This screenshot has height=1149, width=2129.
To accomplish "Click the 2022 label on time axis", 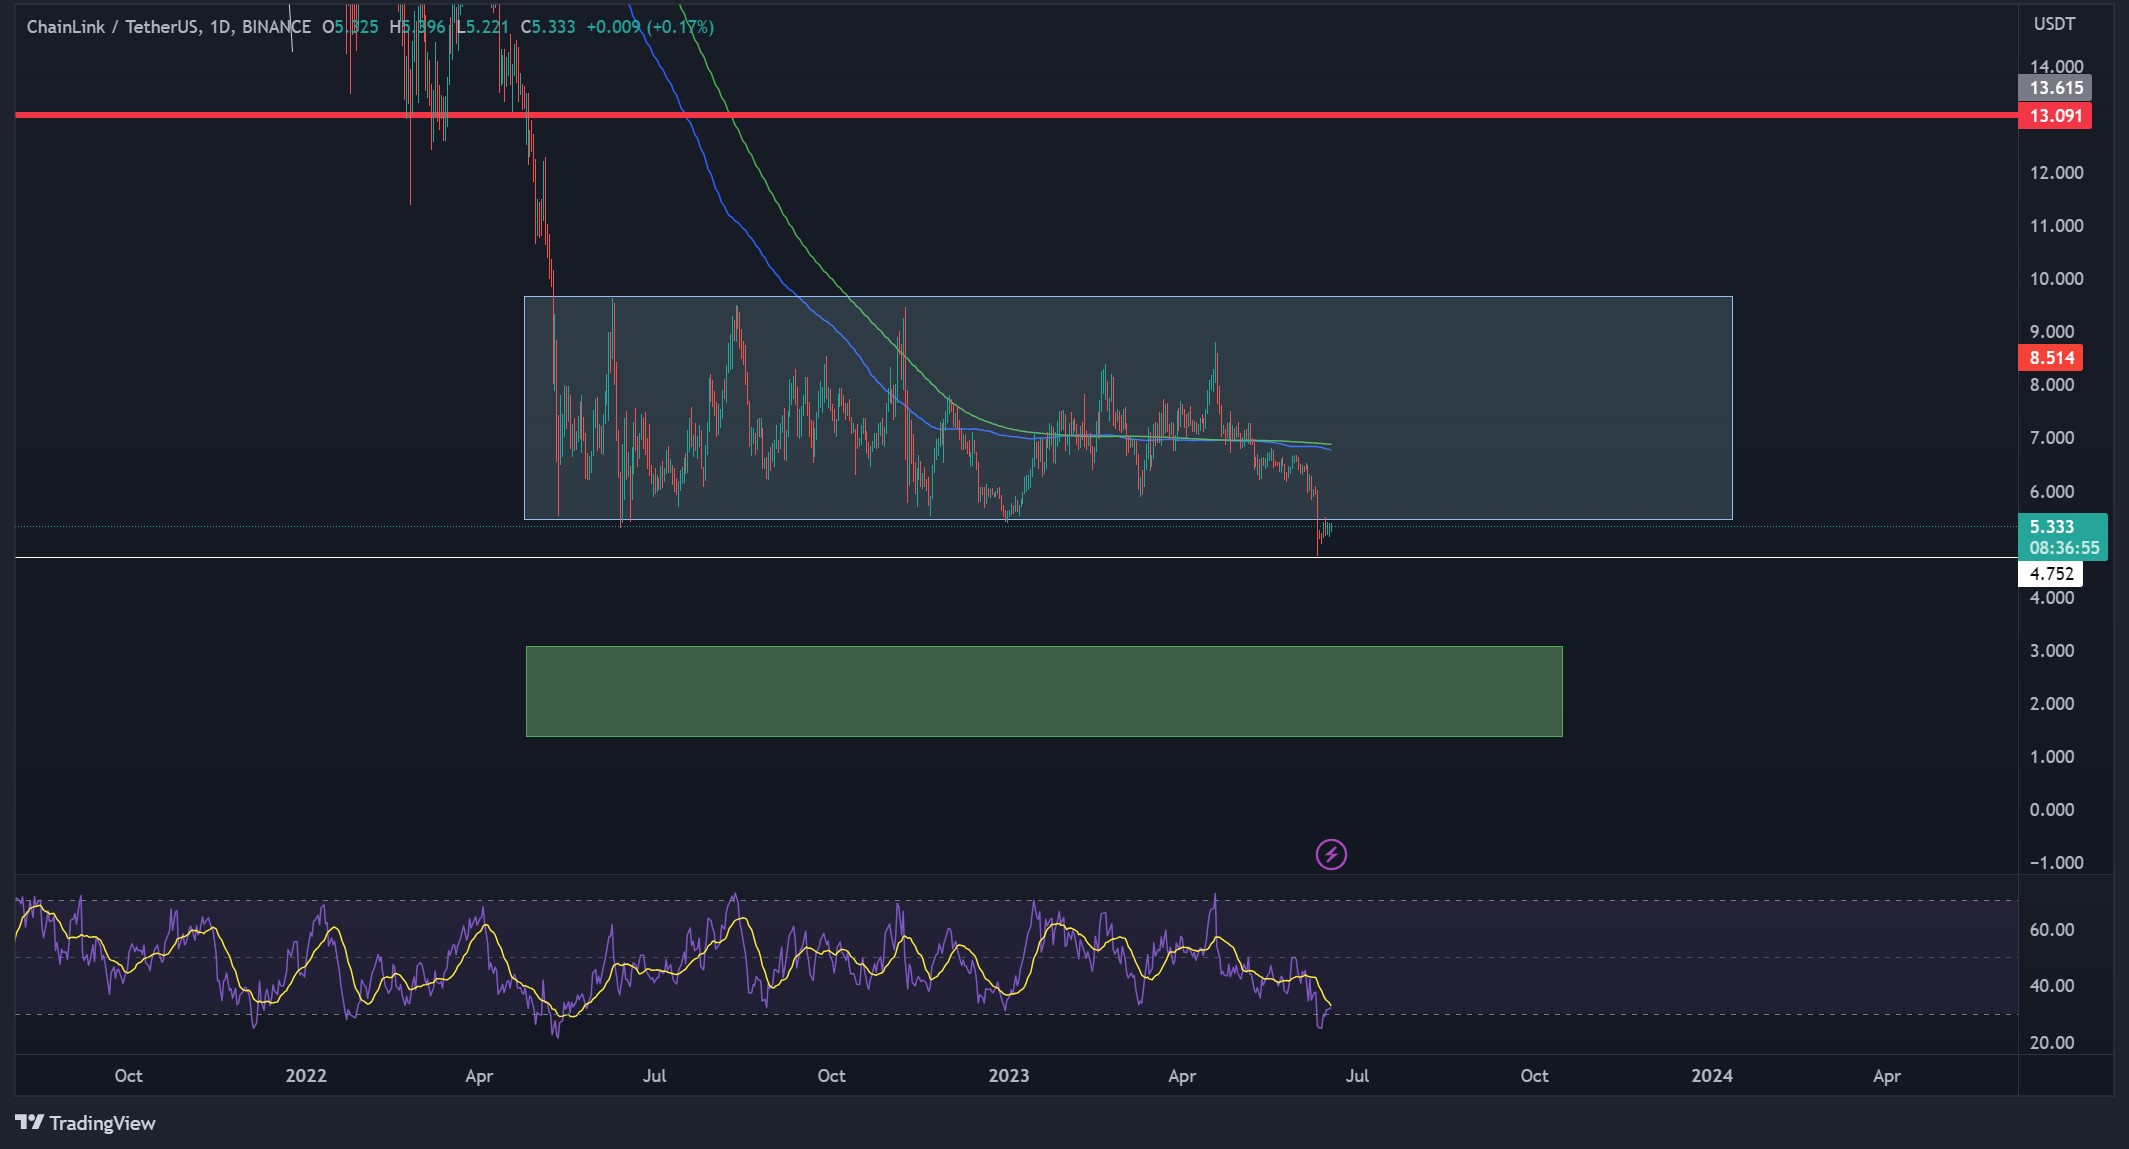I will tap(306, 1076).
